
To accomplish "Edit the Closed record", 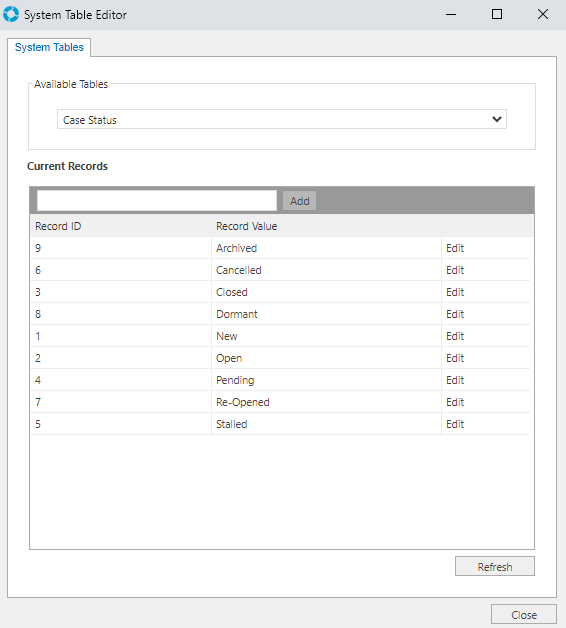I will point(455,292).
